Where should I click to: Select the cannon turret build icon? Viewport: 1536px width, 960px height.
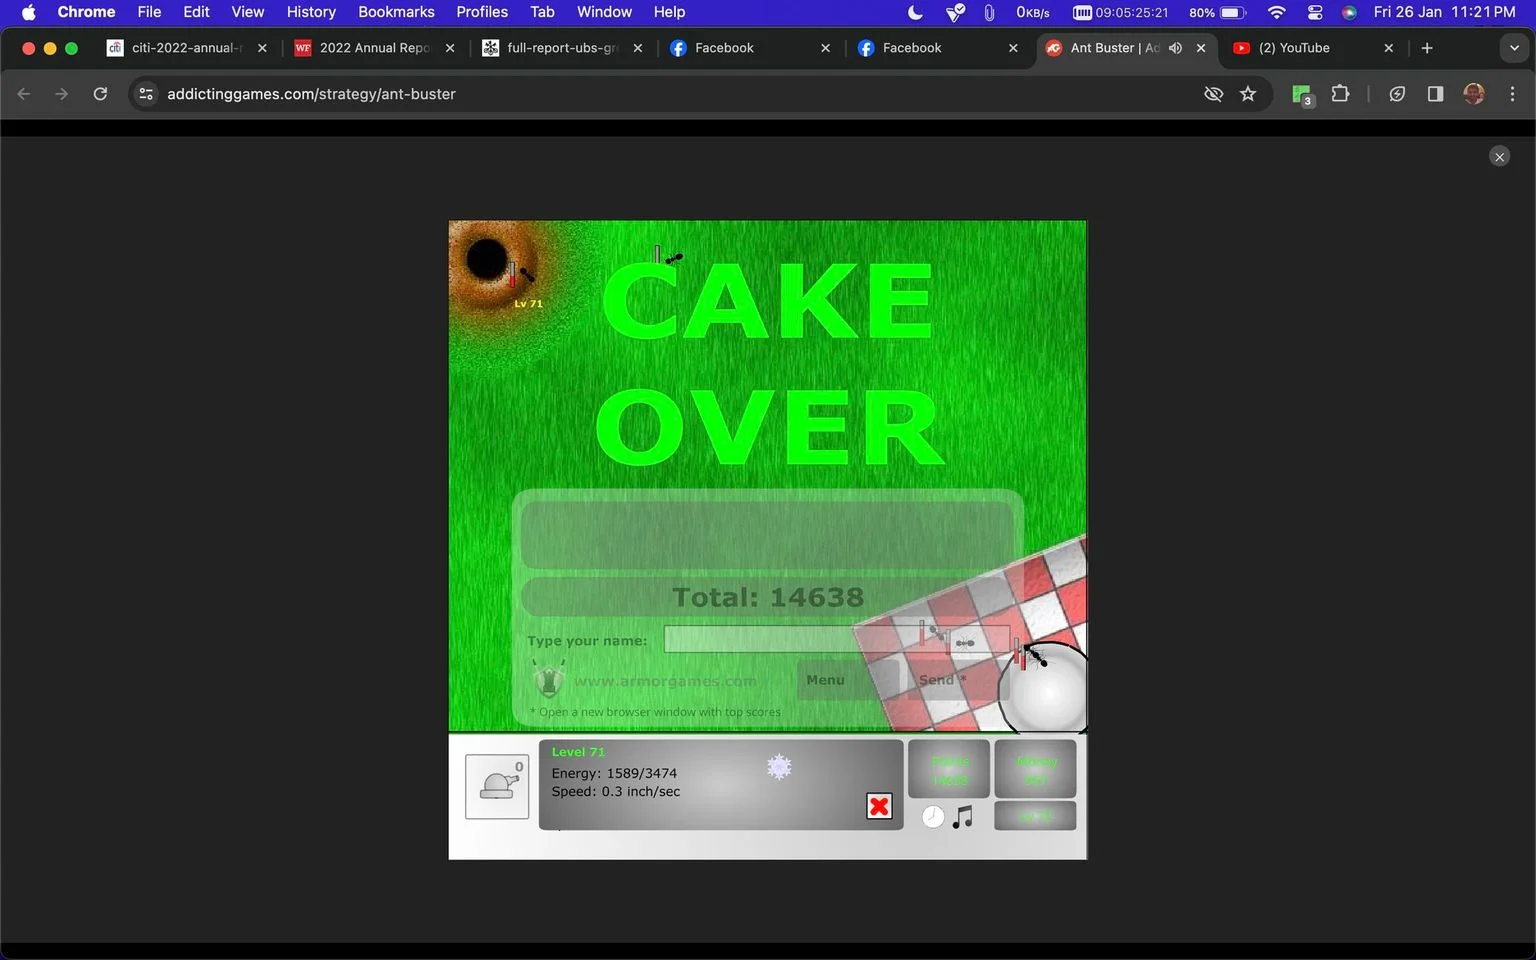497,787
